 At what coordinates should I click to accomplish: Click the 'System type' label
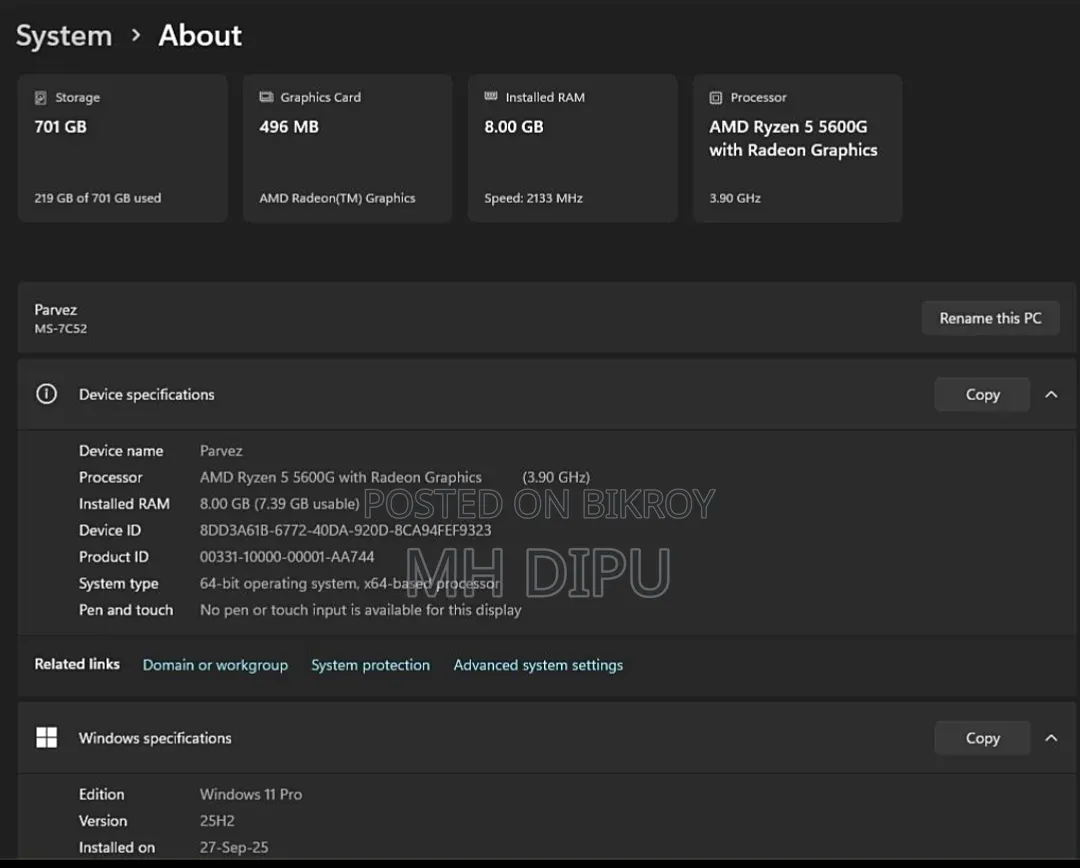[x=118, y=583]
